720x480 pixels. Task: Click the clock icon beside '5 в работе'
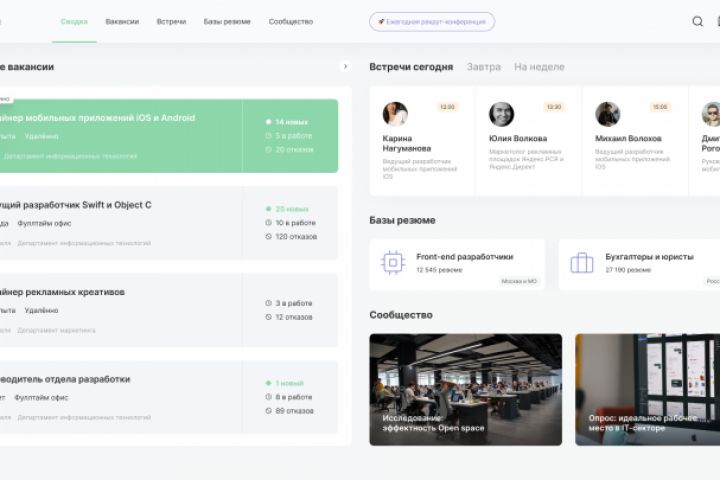[269, 136]
